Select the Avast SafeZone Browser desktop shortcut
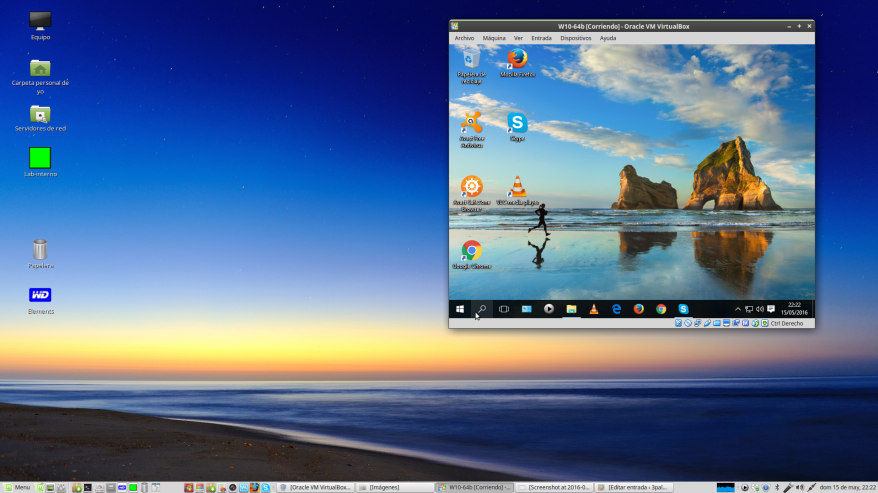Screen dimensions: 878x493 click(x=471, y=194)
